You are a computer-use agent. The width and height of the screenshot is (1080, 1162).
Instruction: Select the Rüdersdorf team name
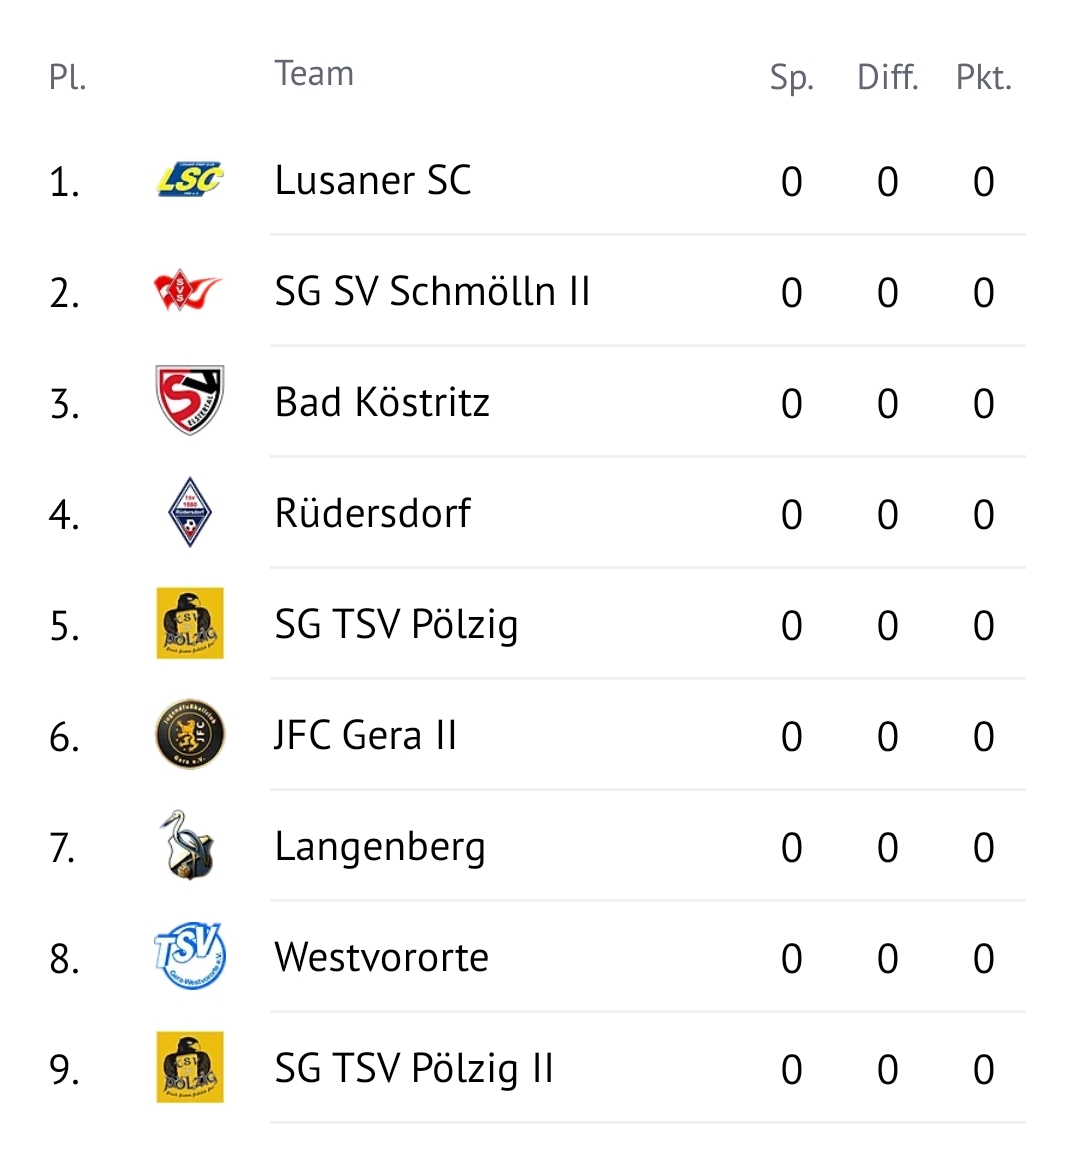[x=373, y=513]
